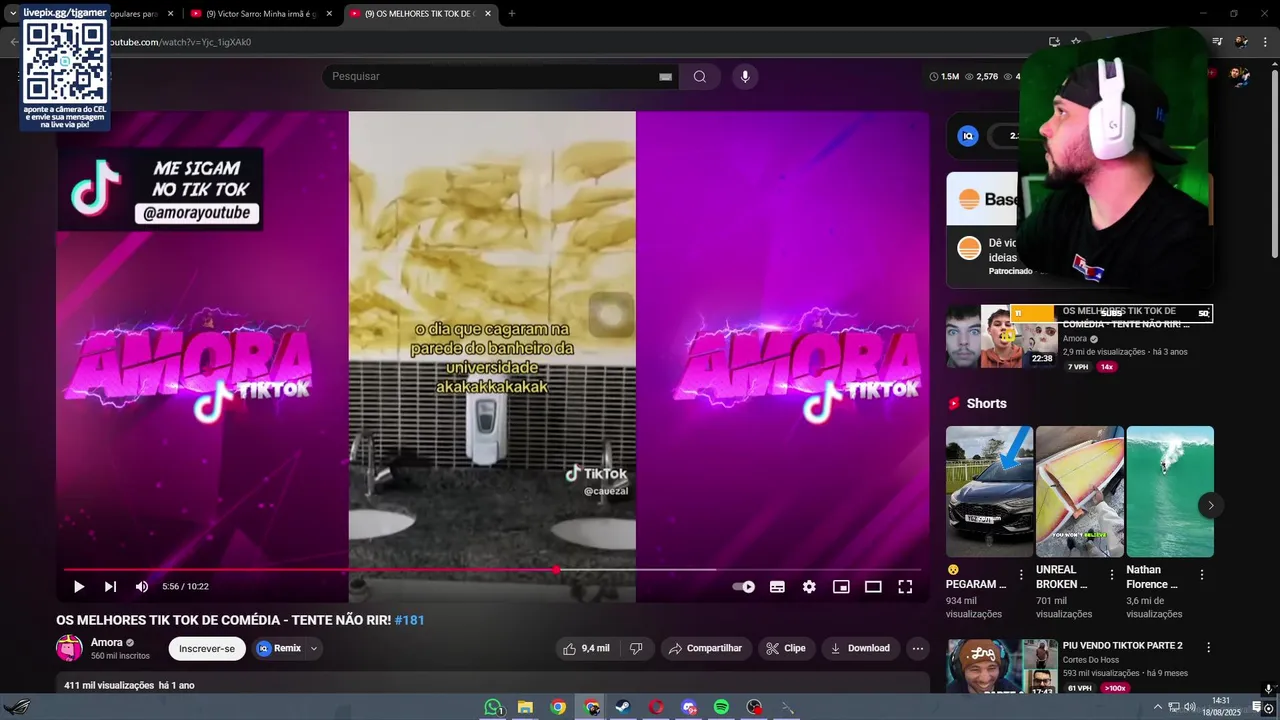Open WhatsApp from taskbar
The width and height of the screenshot is (1280, 720).
(x=492, y=707)
